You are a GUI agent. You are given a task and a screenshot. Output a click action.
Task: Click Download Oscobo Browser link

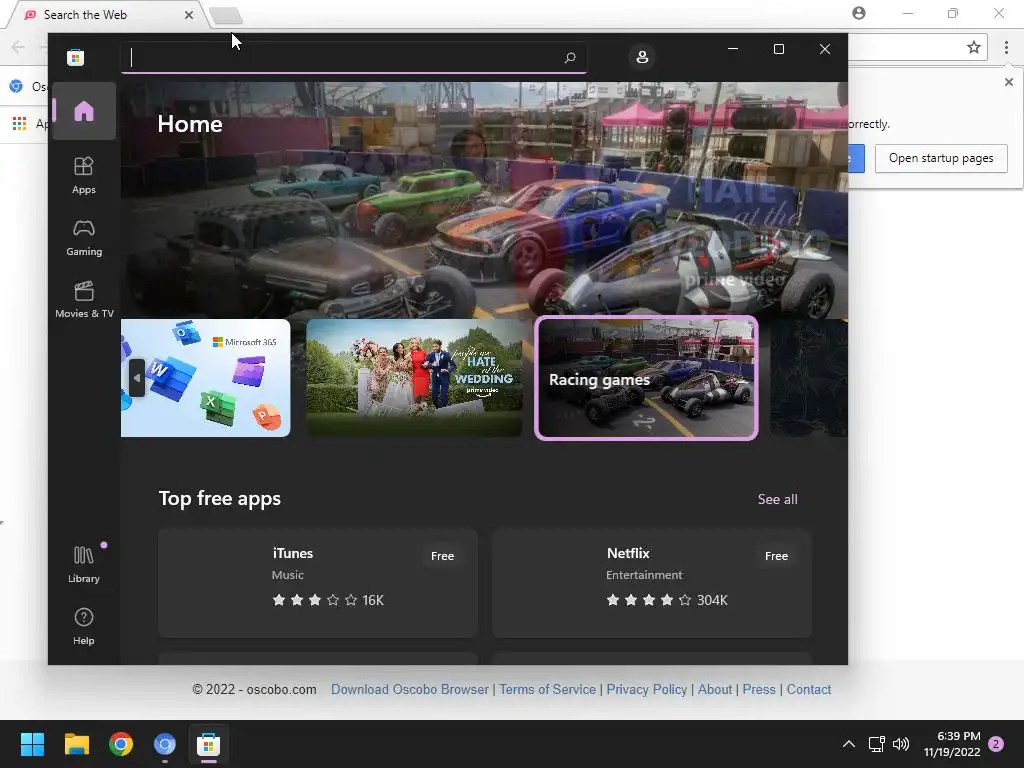[409, 689]
